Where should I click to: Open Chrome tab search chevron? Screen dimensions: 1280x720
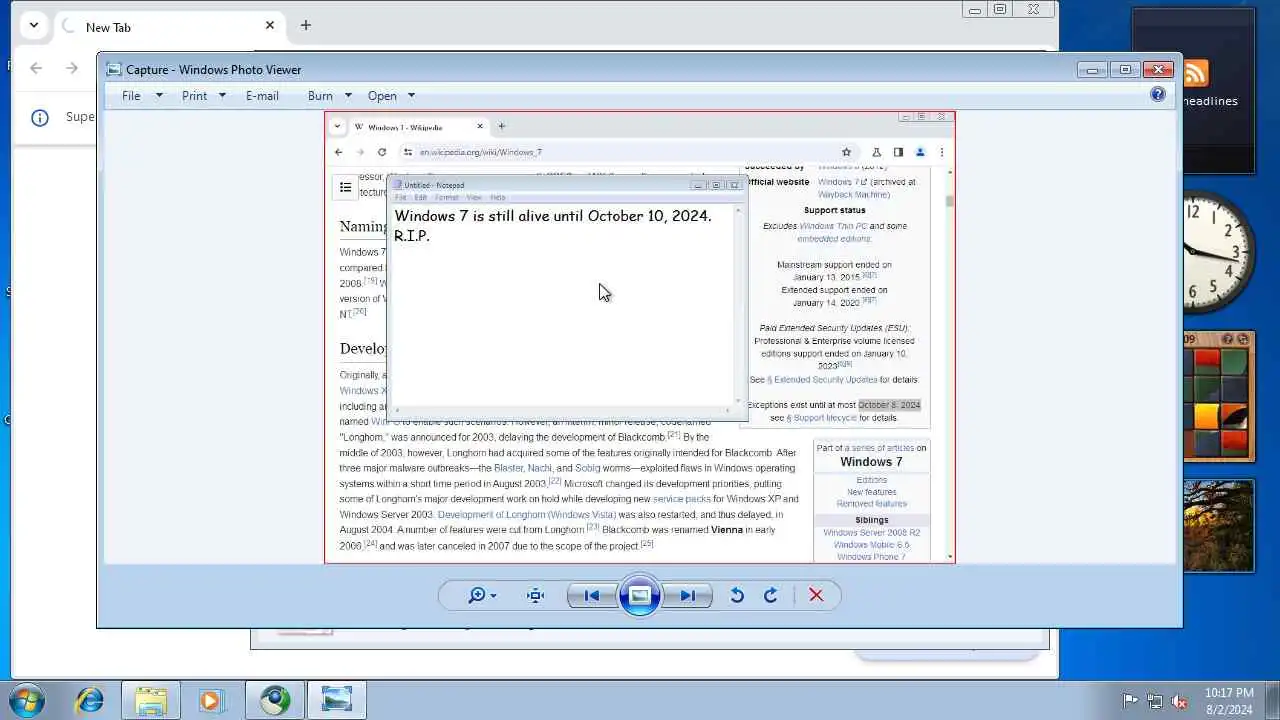pyautogui.click(x=33, y=25)
